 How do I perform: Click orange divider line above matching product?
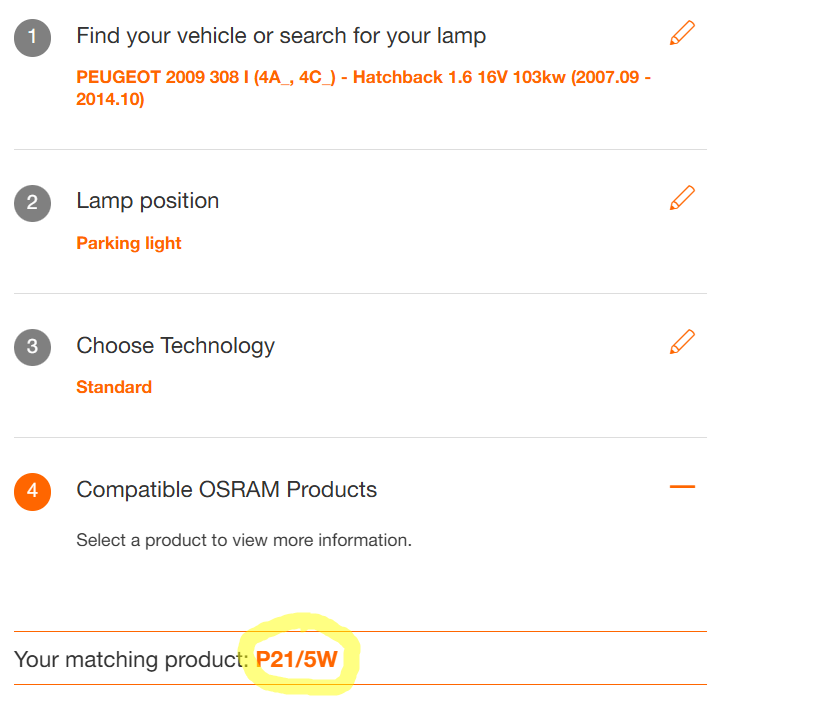pyautogui.click(x=360, y=631)
